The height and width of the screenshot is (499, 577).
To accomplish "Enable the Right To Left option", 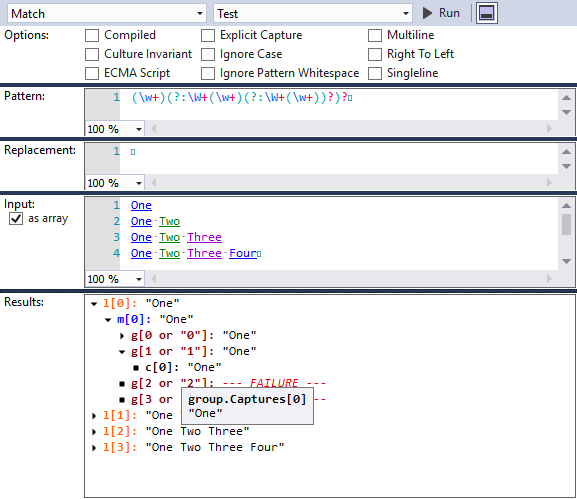I will (x=375, y=54).
